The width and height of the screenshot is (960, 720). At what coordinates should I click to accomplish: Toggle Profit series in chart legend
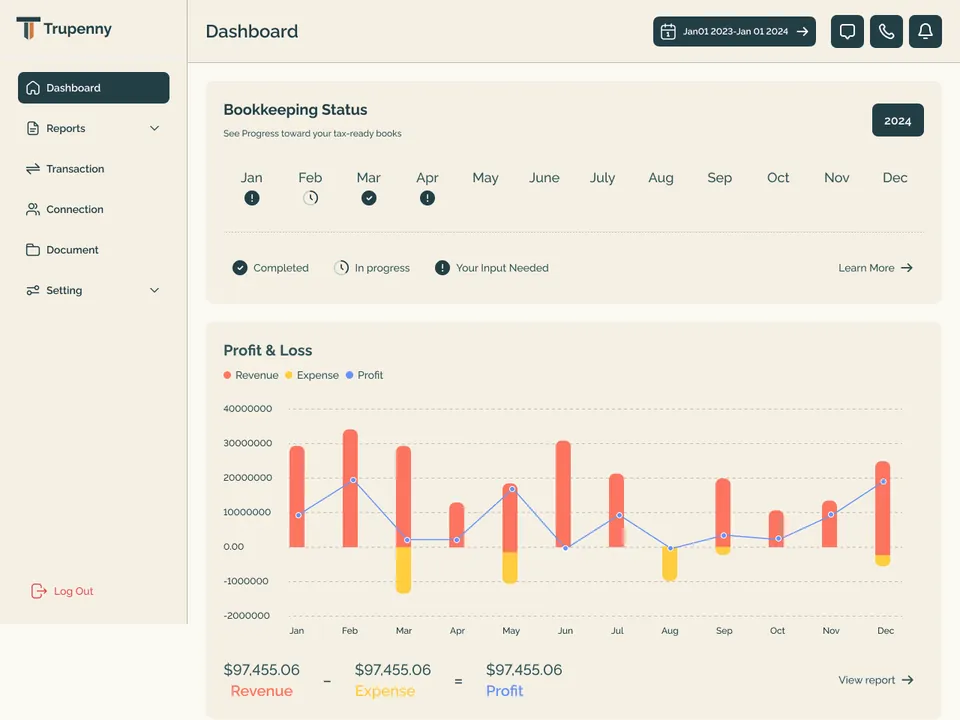point(364,375)
